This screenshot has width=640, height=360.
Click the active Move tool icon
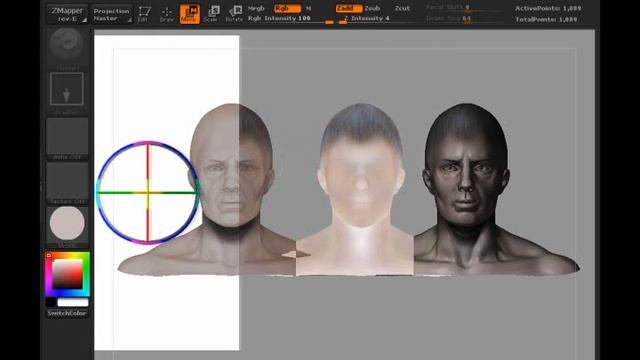[x=190, y=14]
